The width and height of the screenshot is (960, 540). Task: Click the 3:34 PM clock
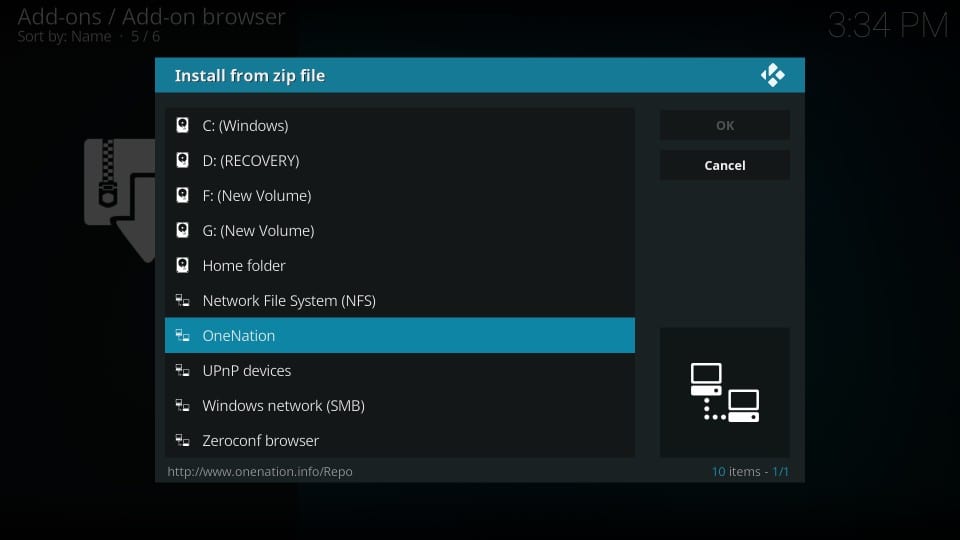pyautogui.click(x=888, y=26)
